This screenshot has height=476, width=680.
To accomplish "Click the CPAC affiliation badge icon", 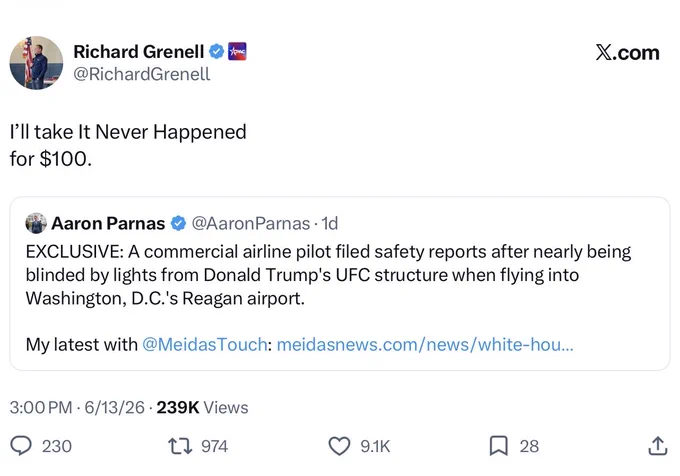I will 237,52.
